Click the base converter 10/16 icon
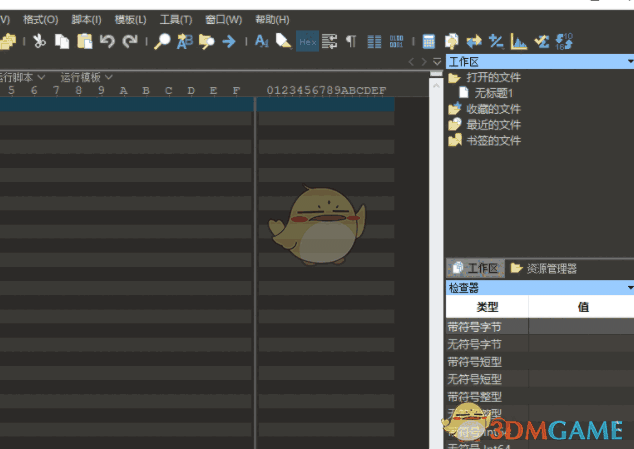The height and width of the screenshot is (449, 634). [564, 41]
